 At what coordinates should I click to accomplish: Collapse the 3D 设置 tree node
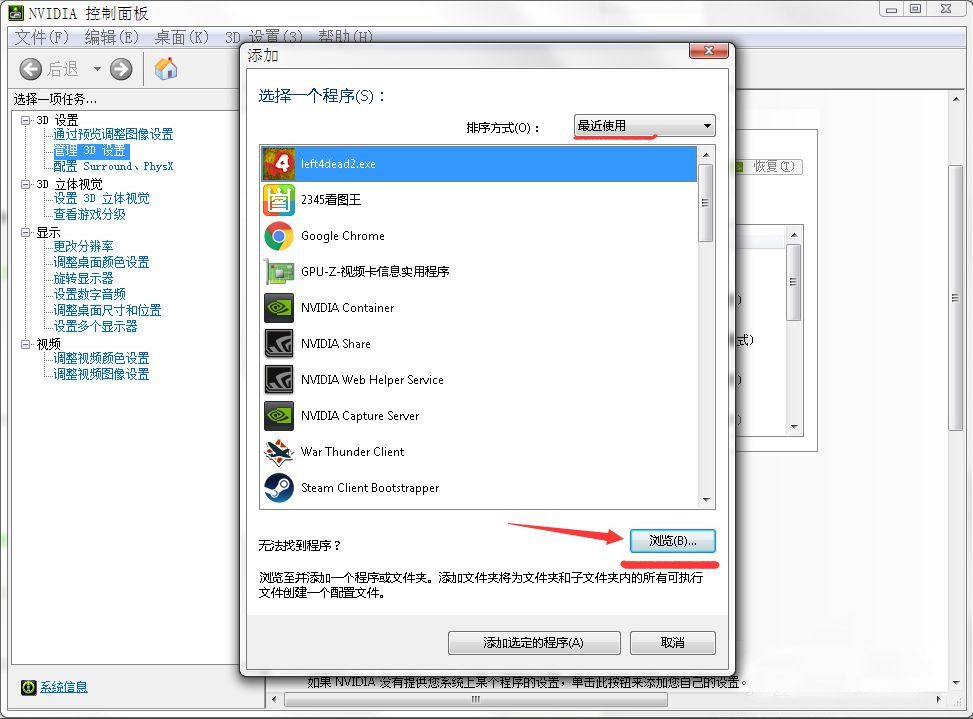pyautogui.click(x=25, y=120)
